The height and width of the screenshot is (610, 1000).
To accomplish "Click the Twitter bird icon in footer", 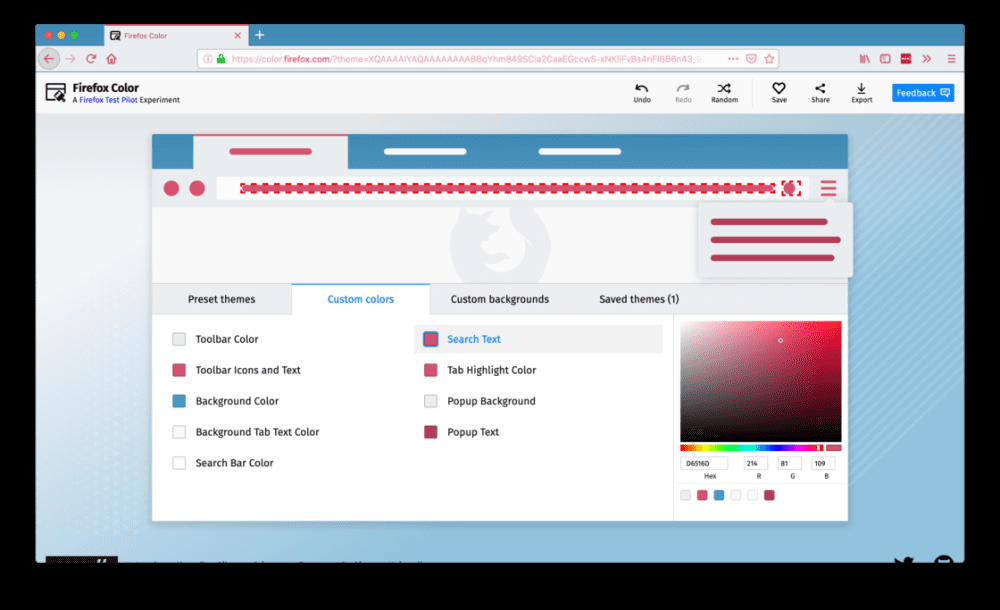I will [903, 561].
